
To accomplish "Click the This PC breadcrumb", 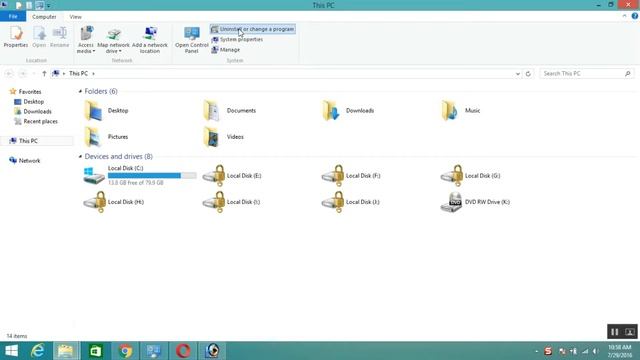I will point(78,73).
